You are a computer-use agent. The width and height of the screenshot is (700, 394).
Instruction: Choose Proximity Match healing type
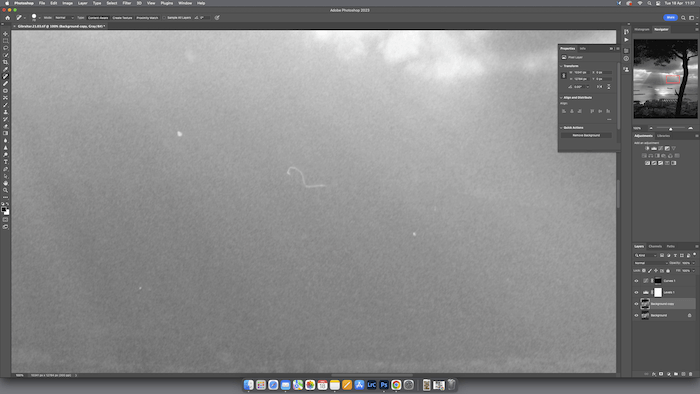tap(147, 18)
